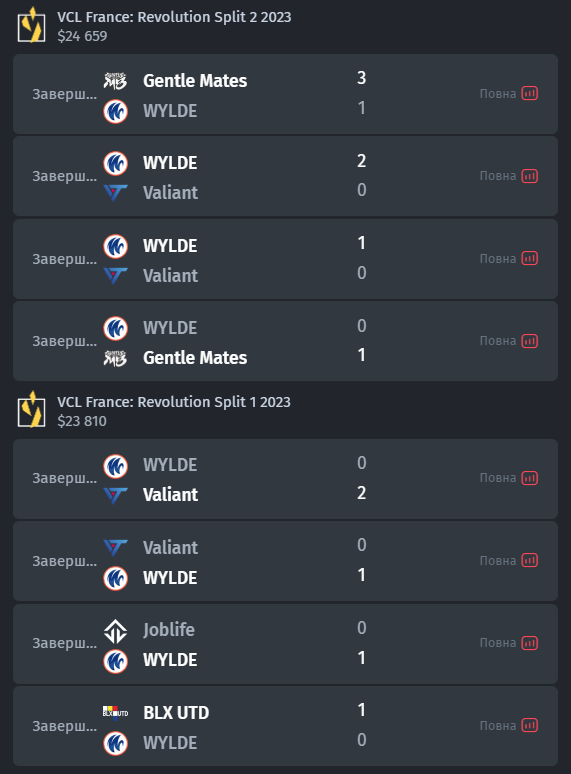
Task: Click the Revolution Split 1 tournament logo
Action: tap(32, 410)
